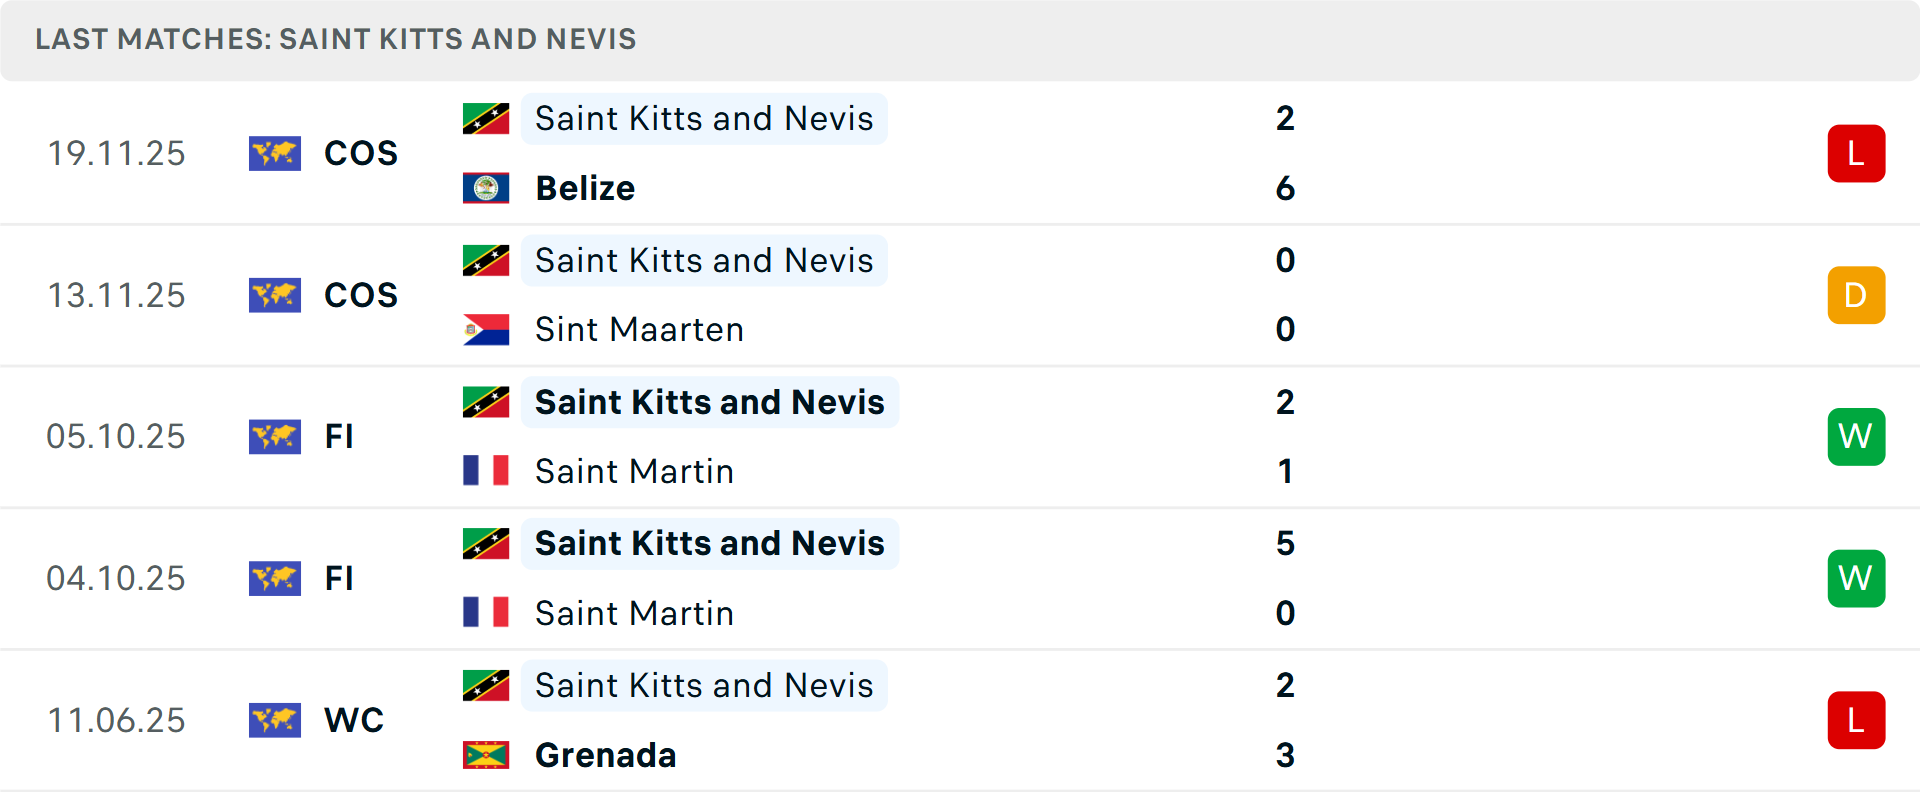1920x792 pixels.
Task: Click the Last Matches section header
Action: tap(336, 39)
